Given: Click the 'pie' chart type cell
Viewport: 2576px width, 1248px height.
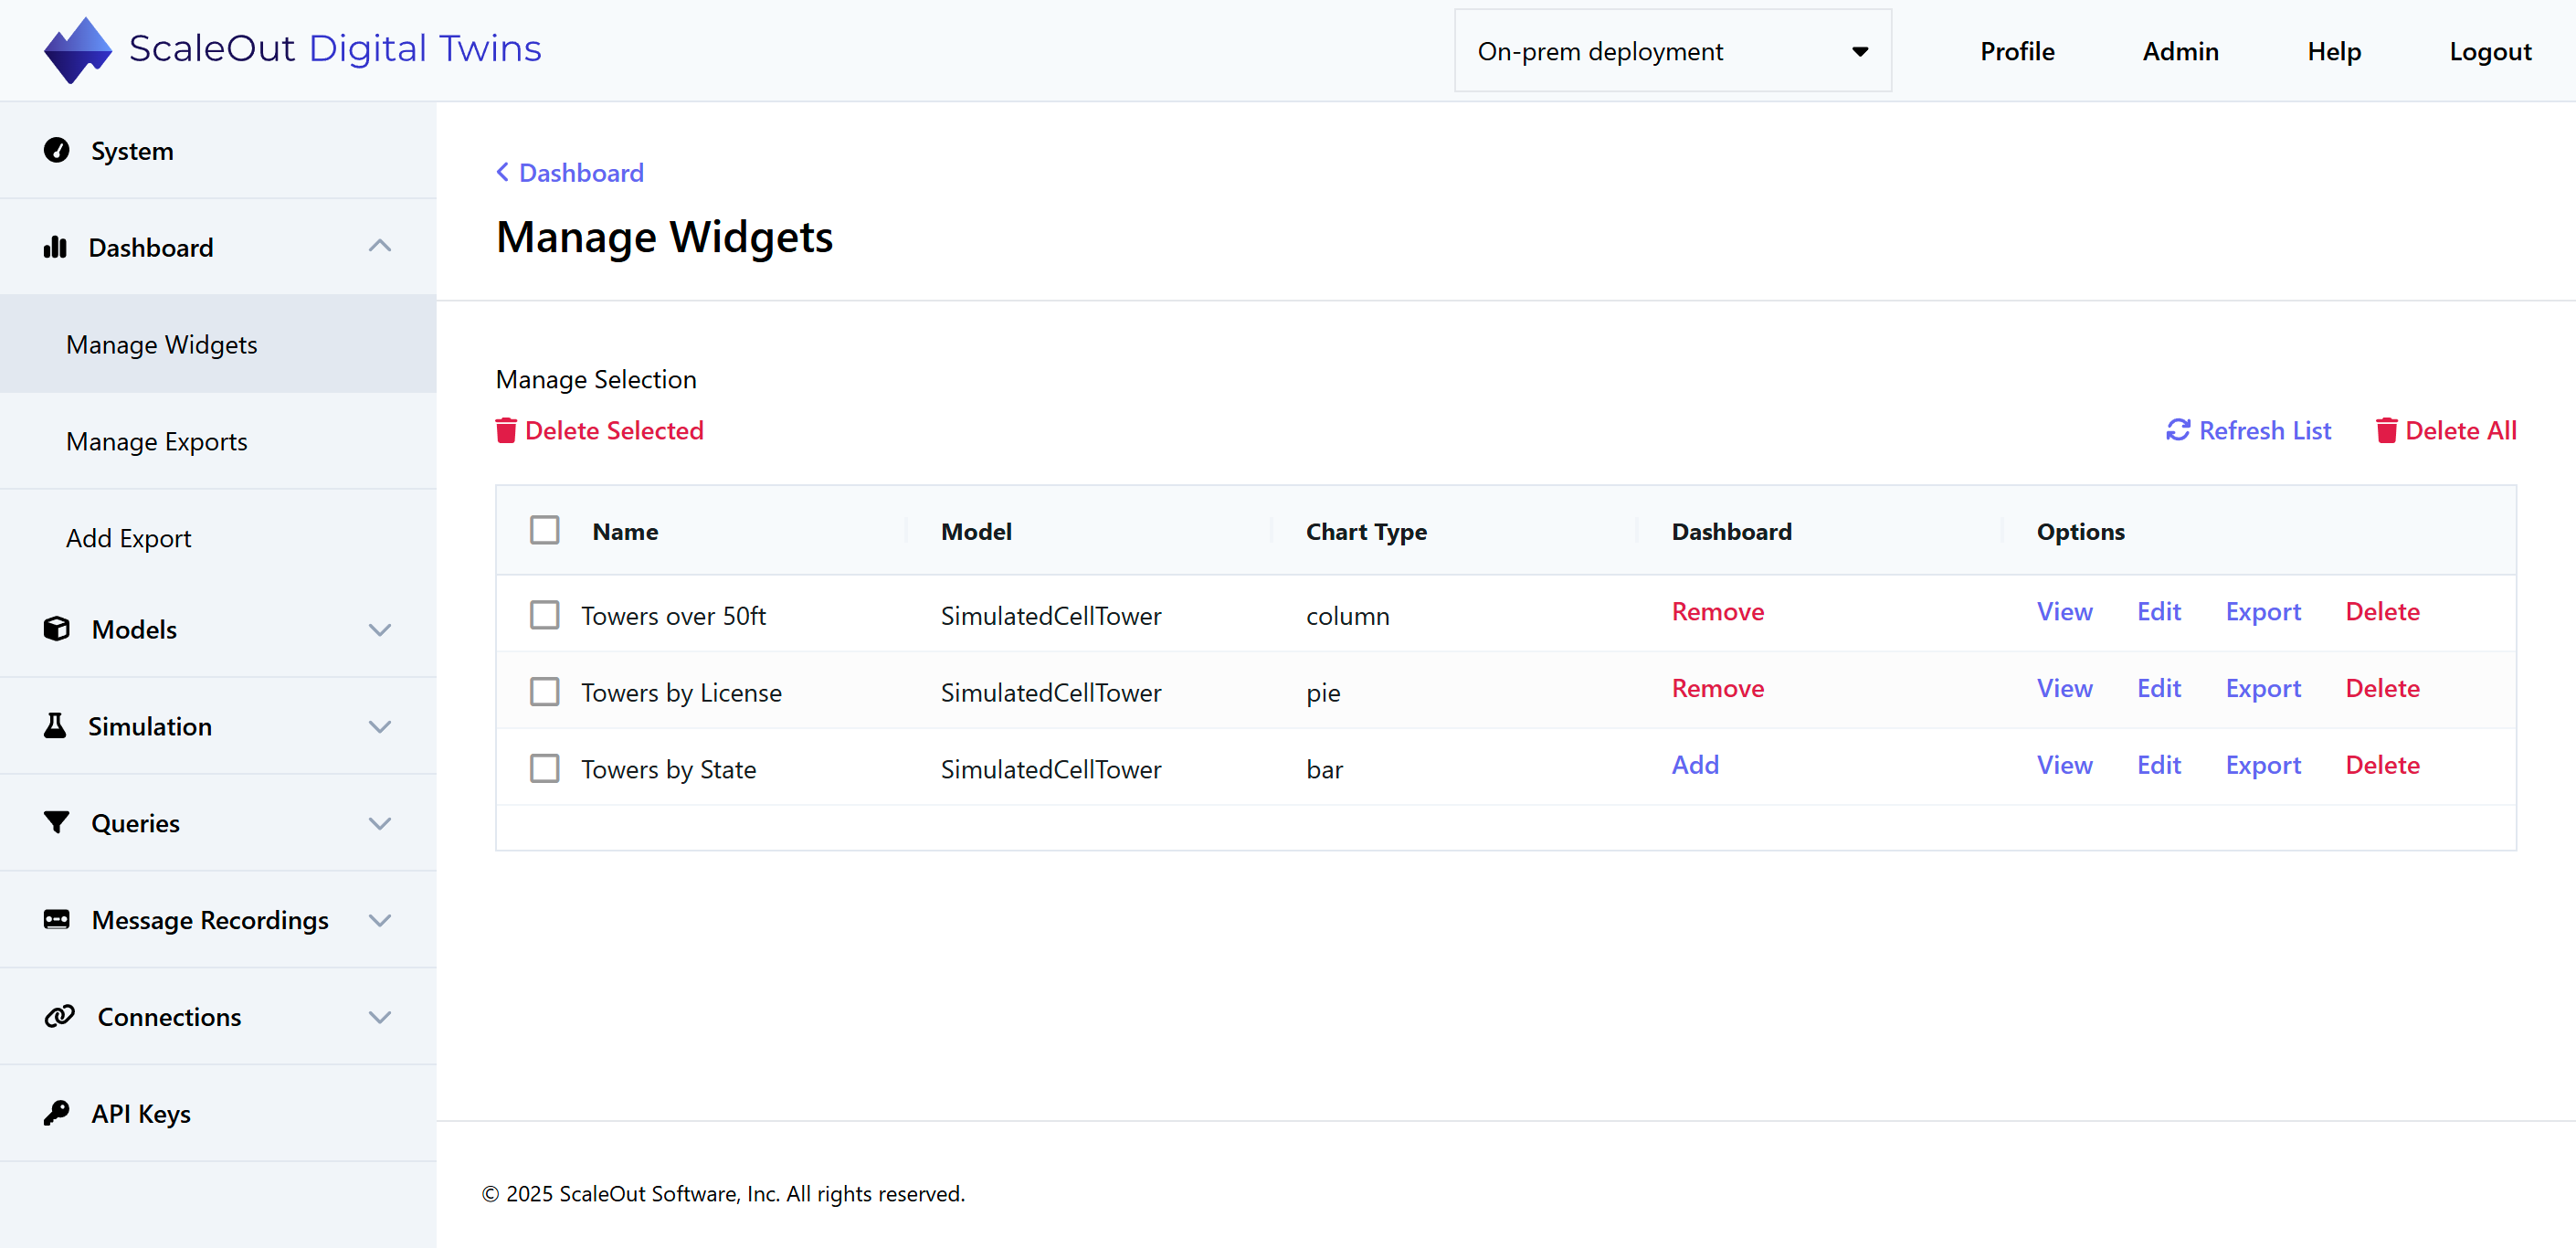Looking at the screenshot, I should pyautogui.click(x=1322, y=693).
